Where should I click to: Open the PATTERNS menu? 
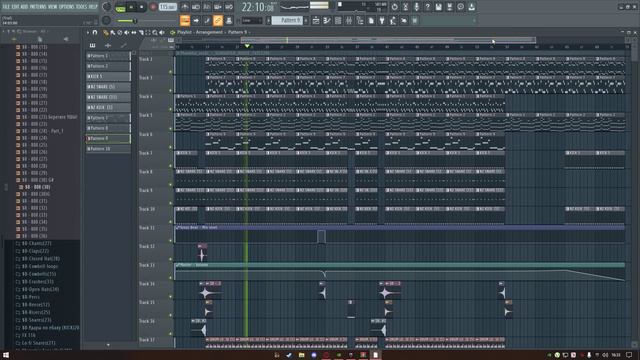click(x=38, y=7)
